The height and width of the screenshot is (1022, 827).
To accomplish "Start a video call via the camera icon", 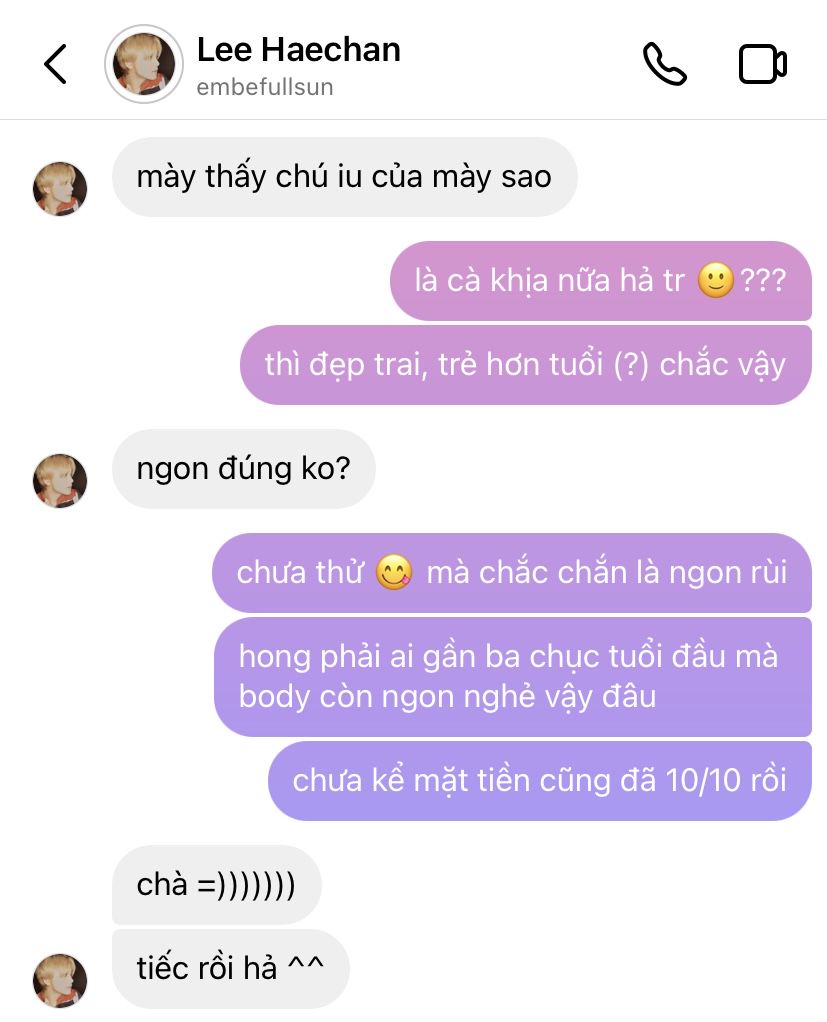I will (x=762, y=64).
